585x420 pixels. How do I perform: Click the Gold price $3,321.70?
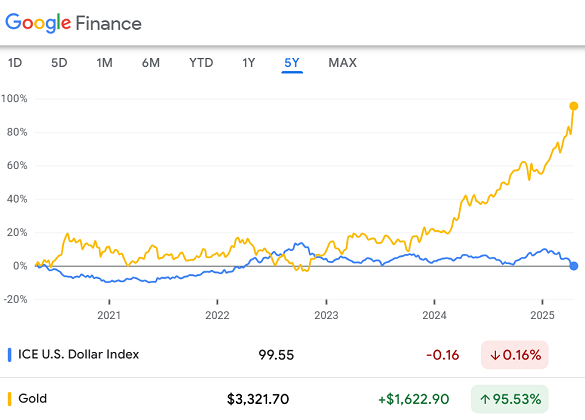click(x=258, y=399)
